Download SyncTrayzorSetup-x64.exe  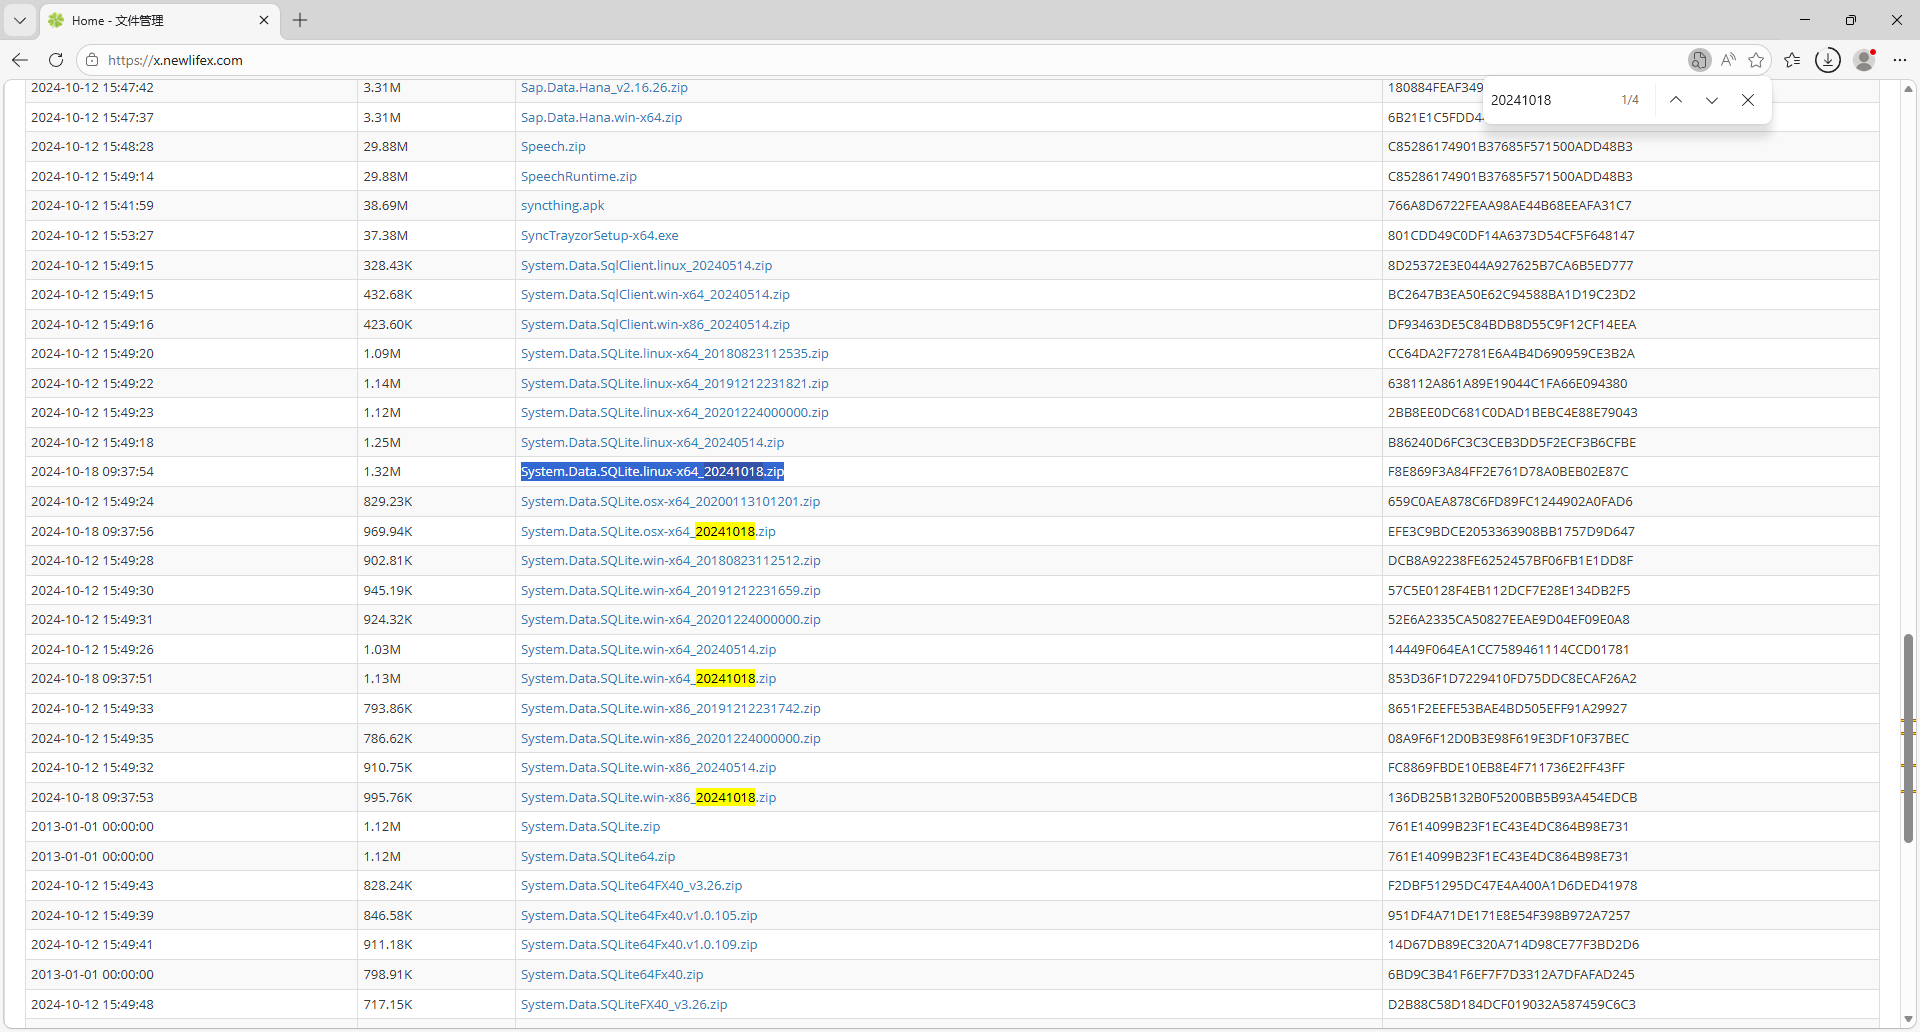tap(599, 236)
